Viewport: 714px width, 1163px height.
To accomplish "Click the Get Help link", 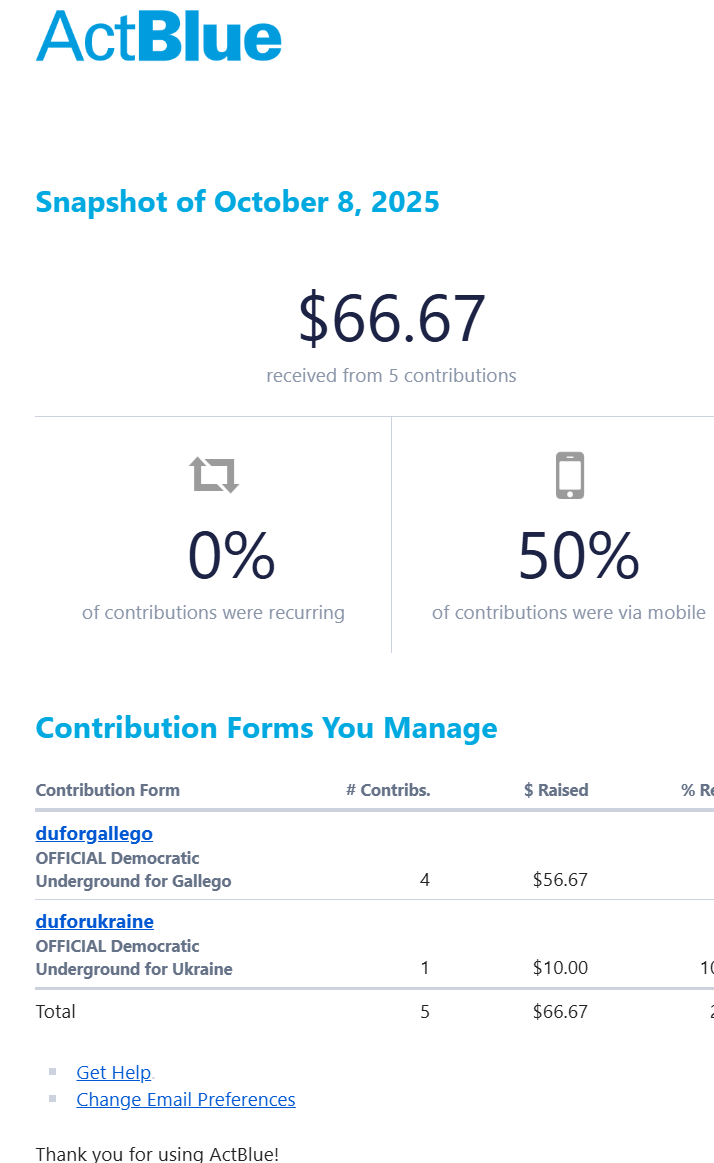I will [x=114, y=1072].
